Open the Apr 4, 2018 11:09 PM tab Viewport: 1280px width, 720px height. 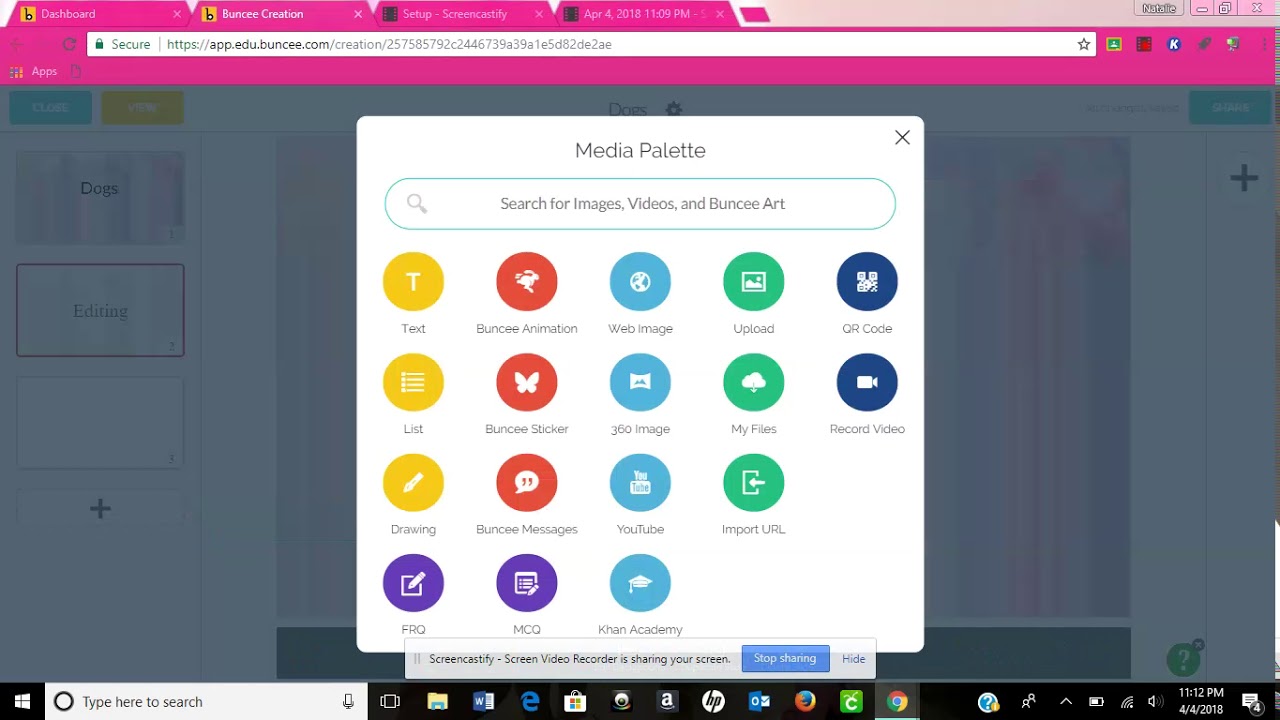643,14
